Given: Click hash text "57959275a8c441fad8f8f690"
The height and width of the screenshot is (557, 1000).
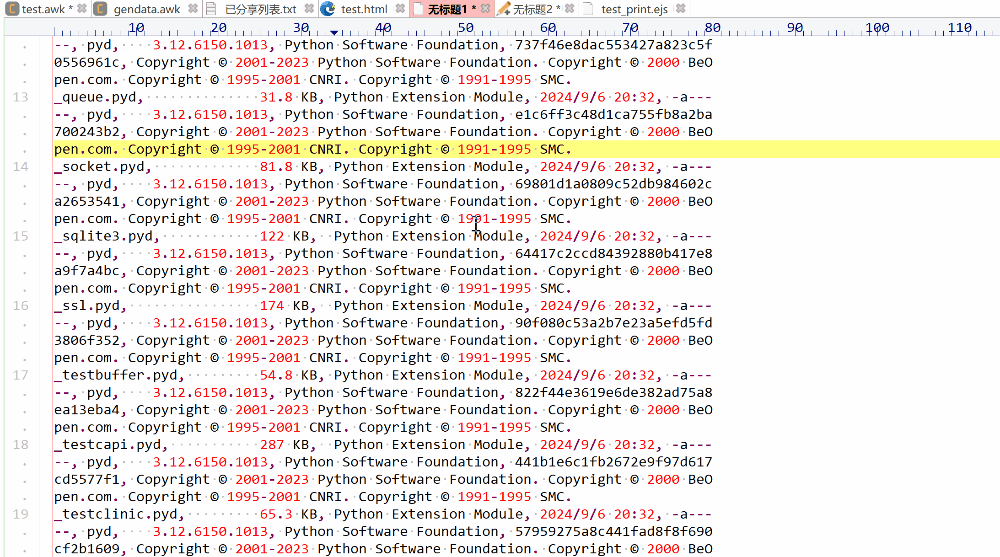Looking at the screenshot, I should (614, 531).
